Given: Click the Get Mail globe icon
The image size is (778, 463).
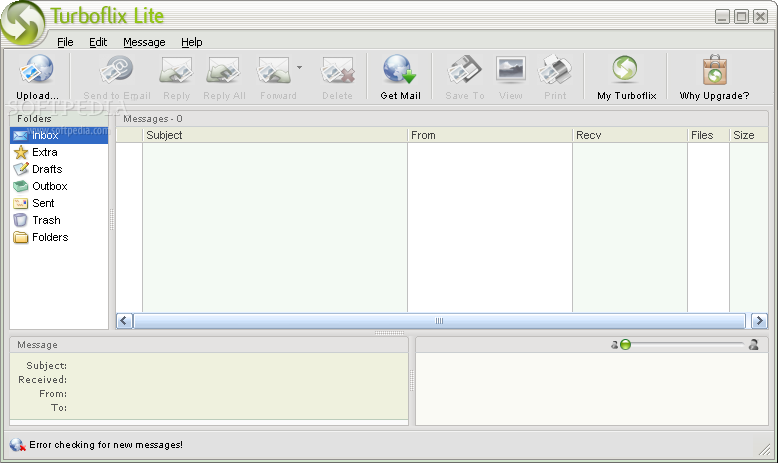Looking at the screenshot, I should tap(400, 69).
